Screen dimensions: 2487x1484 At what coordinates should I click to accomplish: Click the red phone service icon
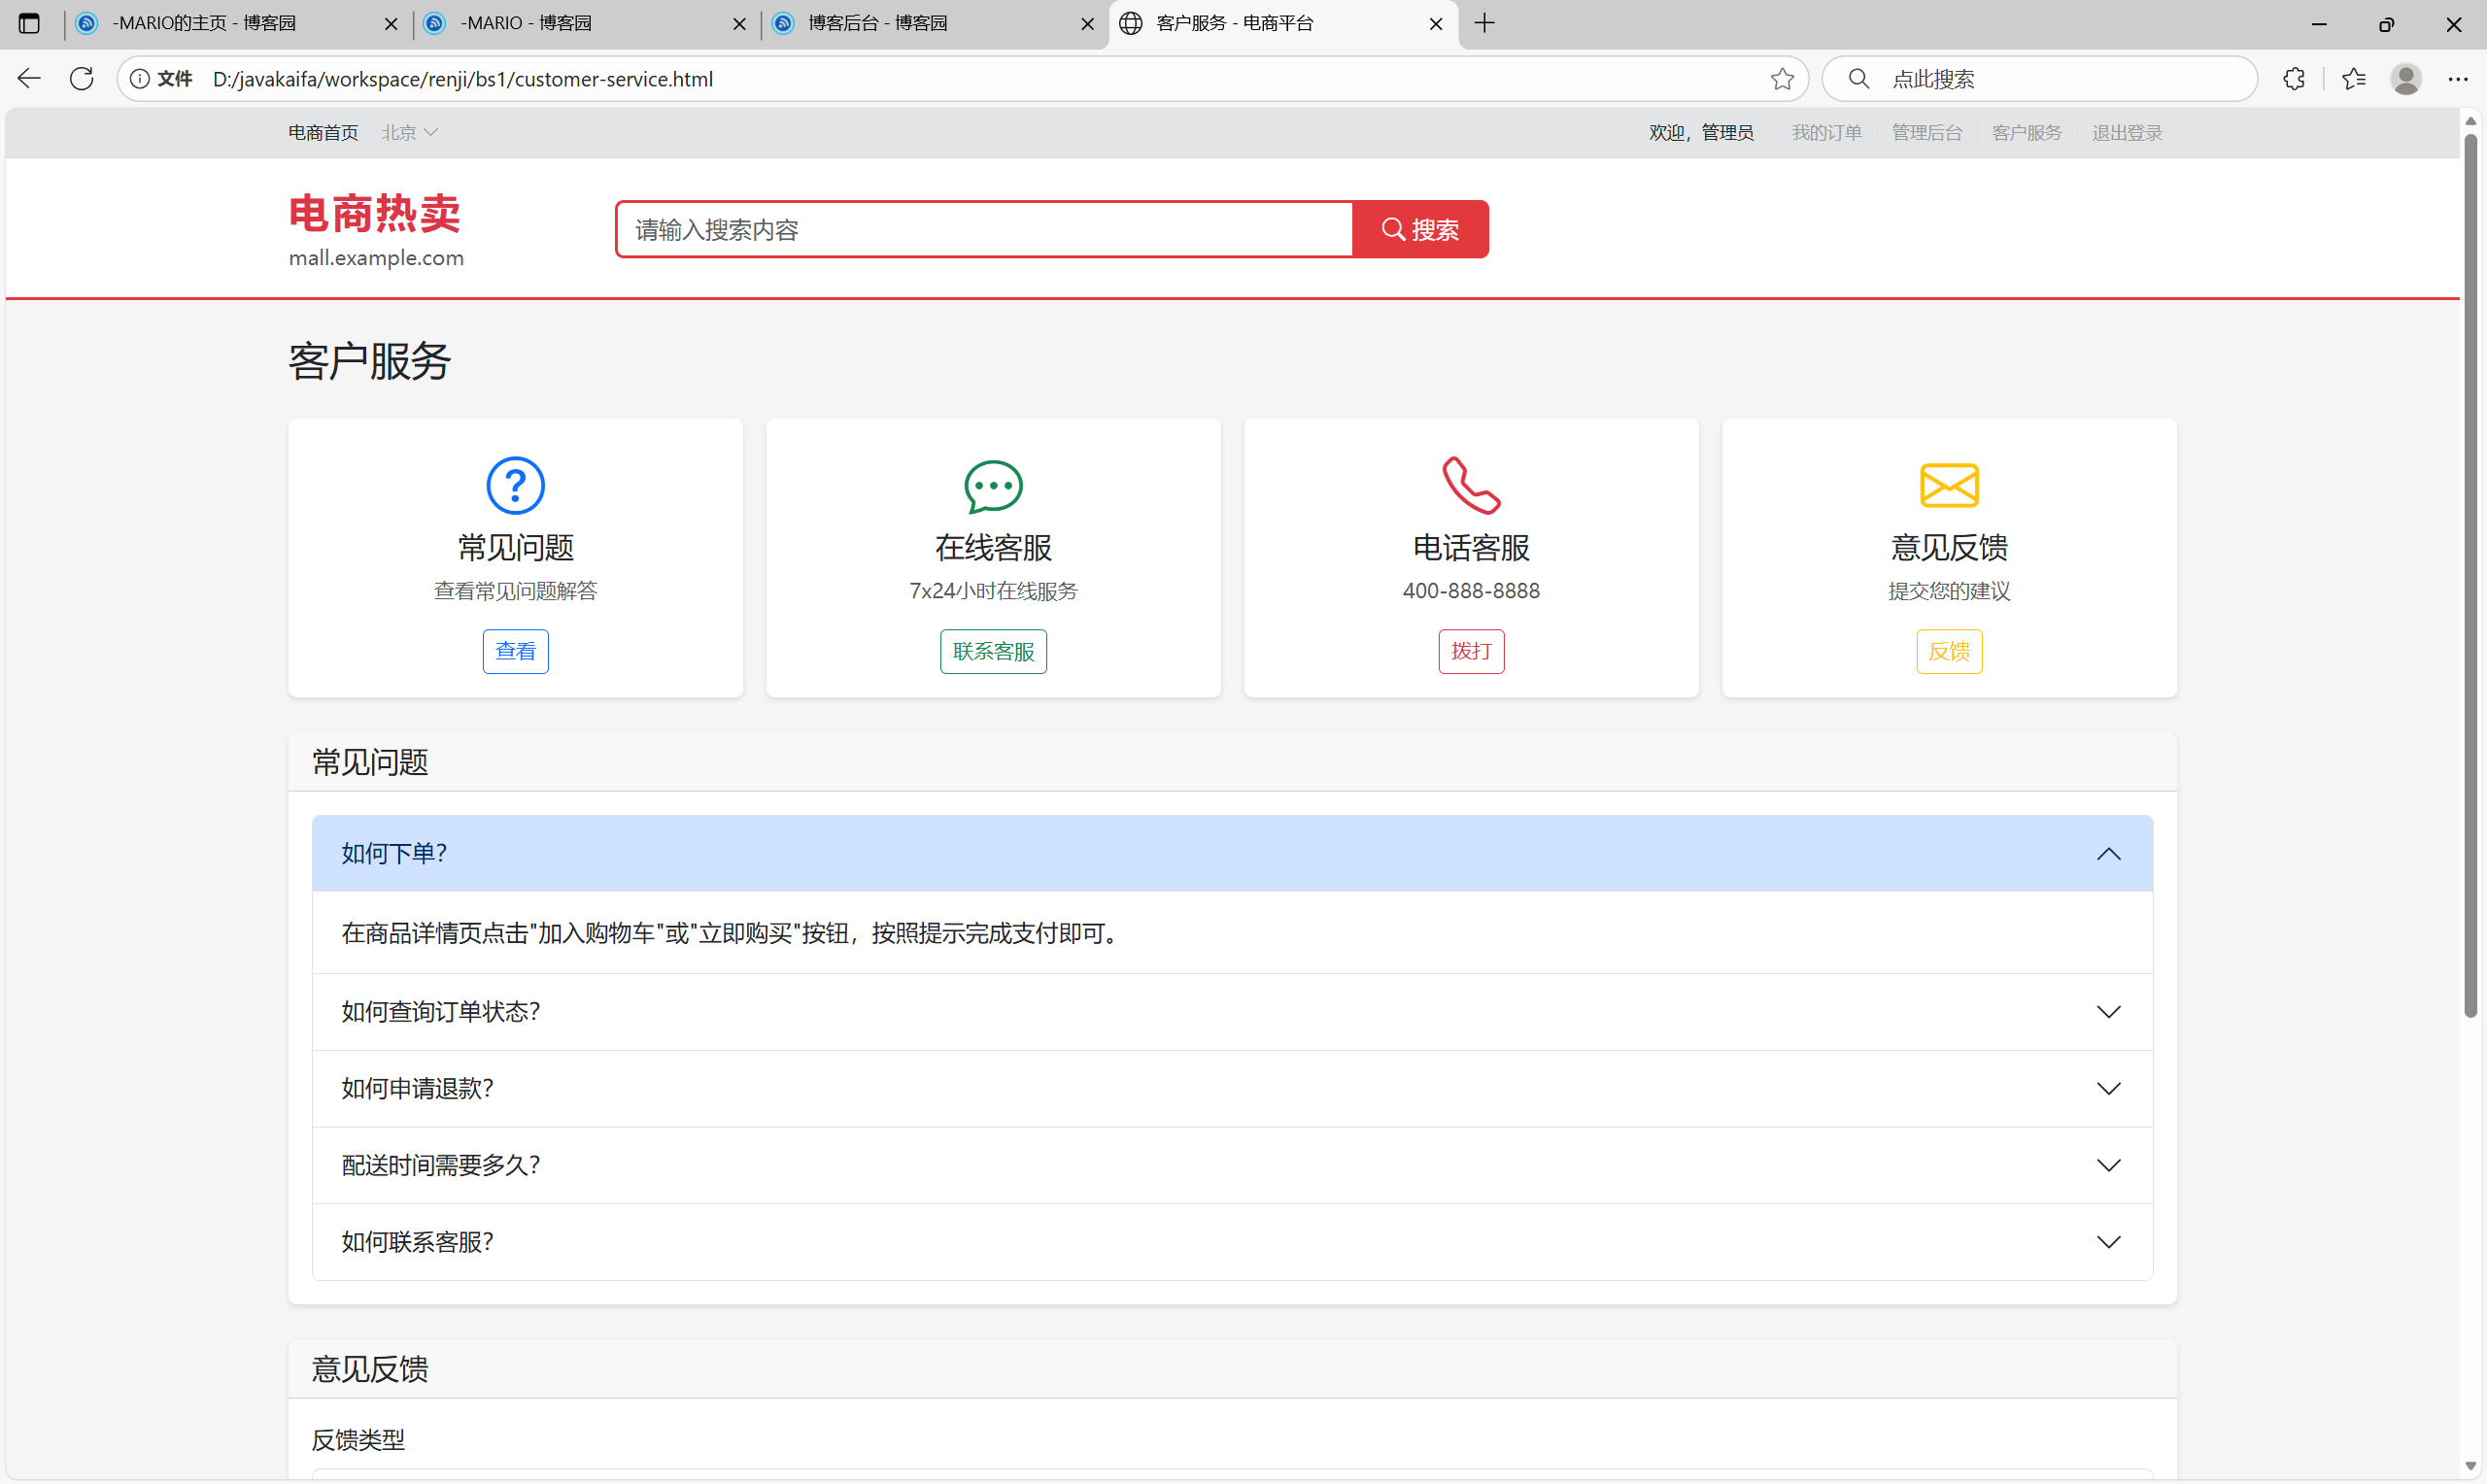[1470, 485]
